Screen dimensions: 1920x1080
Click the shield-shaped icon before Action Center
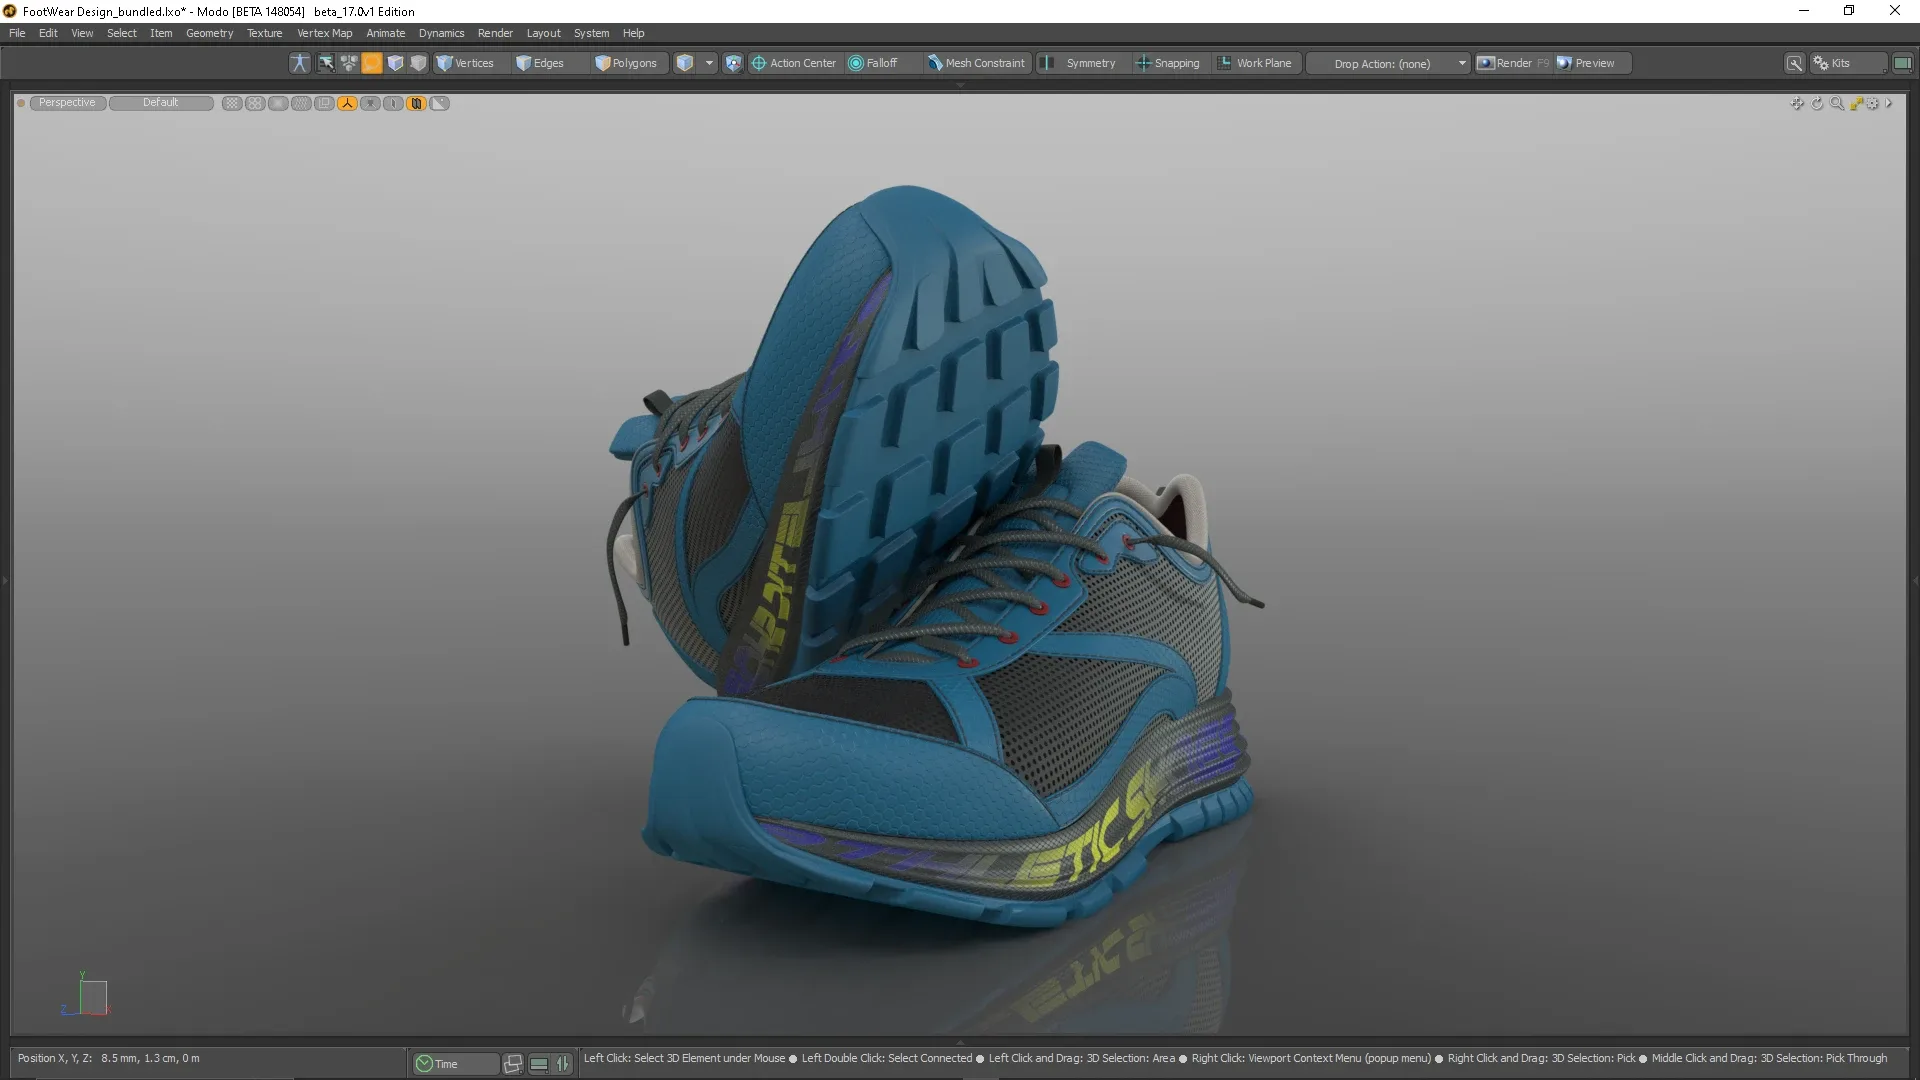point(733,63)
